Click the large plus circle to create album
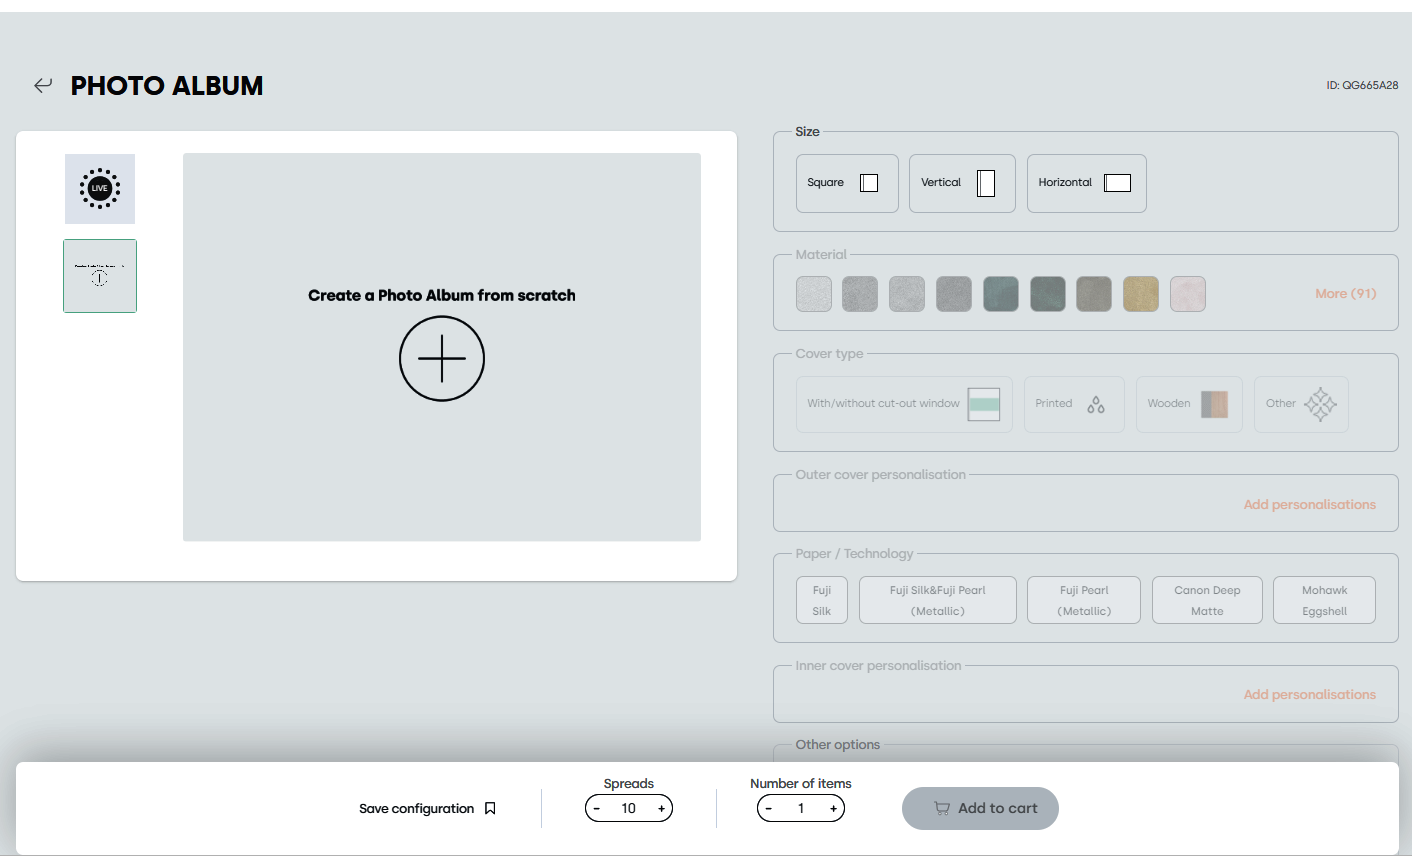1412x856 pixels. pos(442,358)
